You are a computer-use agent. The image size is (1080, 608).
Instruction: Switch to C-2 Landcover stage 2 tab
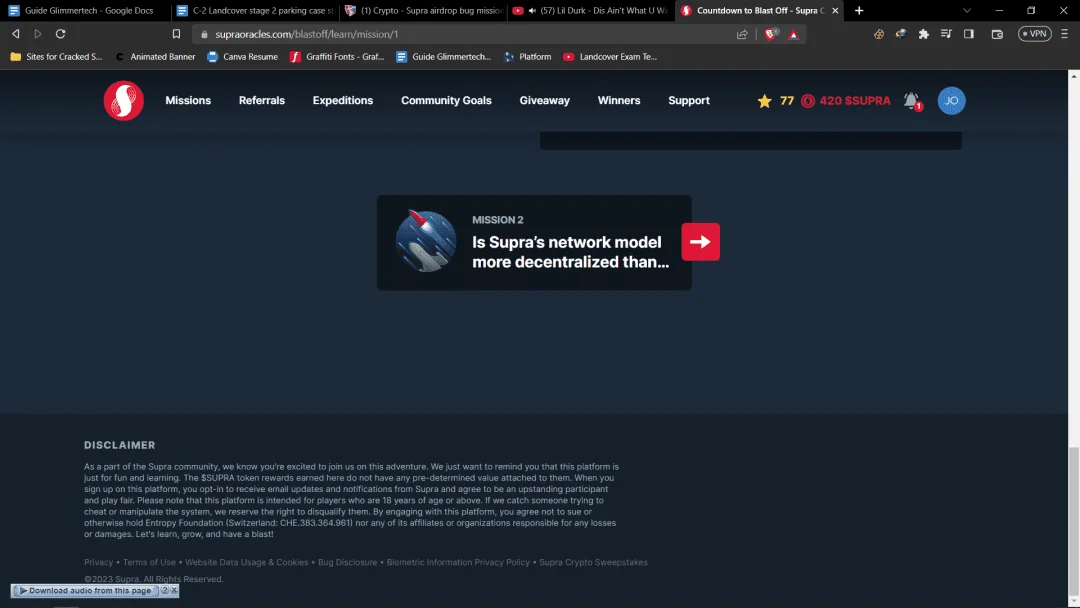pos(255,10)
